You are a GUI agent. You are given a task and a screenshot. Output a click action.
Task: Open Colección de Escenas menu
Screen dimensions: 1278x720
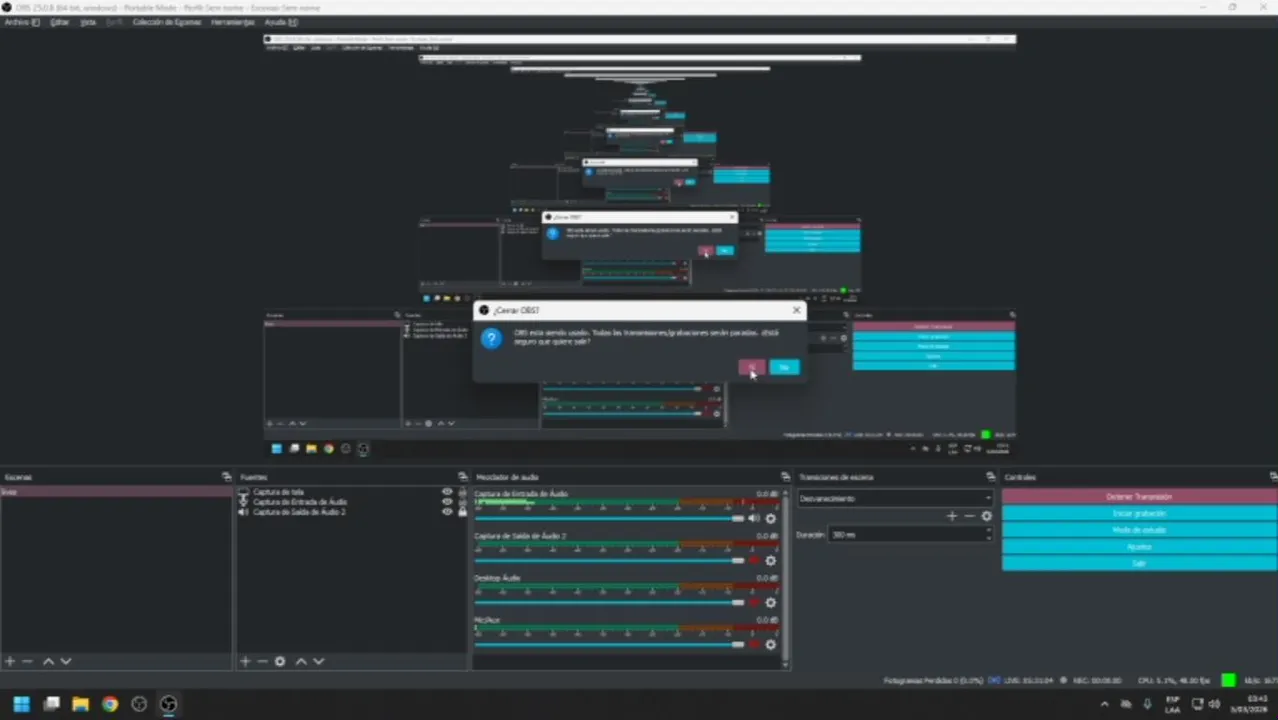[x=167, y=22]
